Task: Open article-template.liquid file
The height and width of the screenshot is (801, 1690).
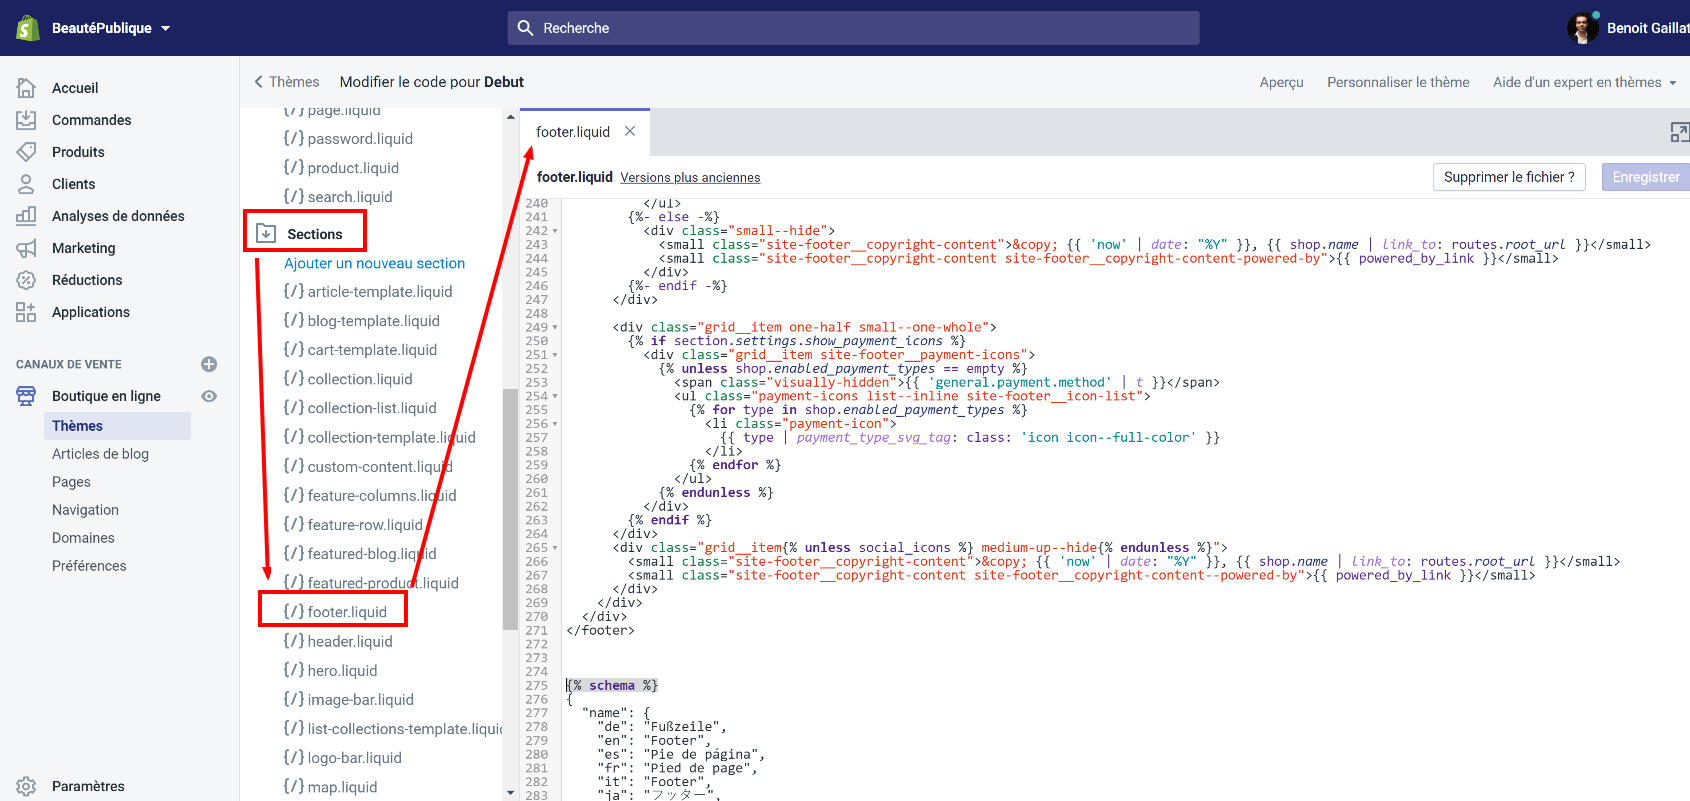Action: pyautogui.click(x=368, y=292)
